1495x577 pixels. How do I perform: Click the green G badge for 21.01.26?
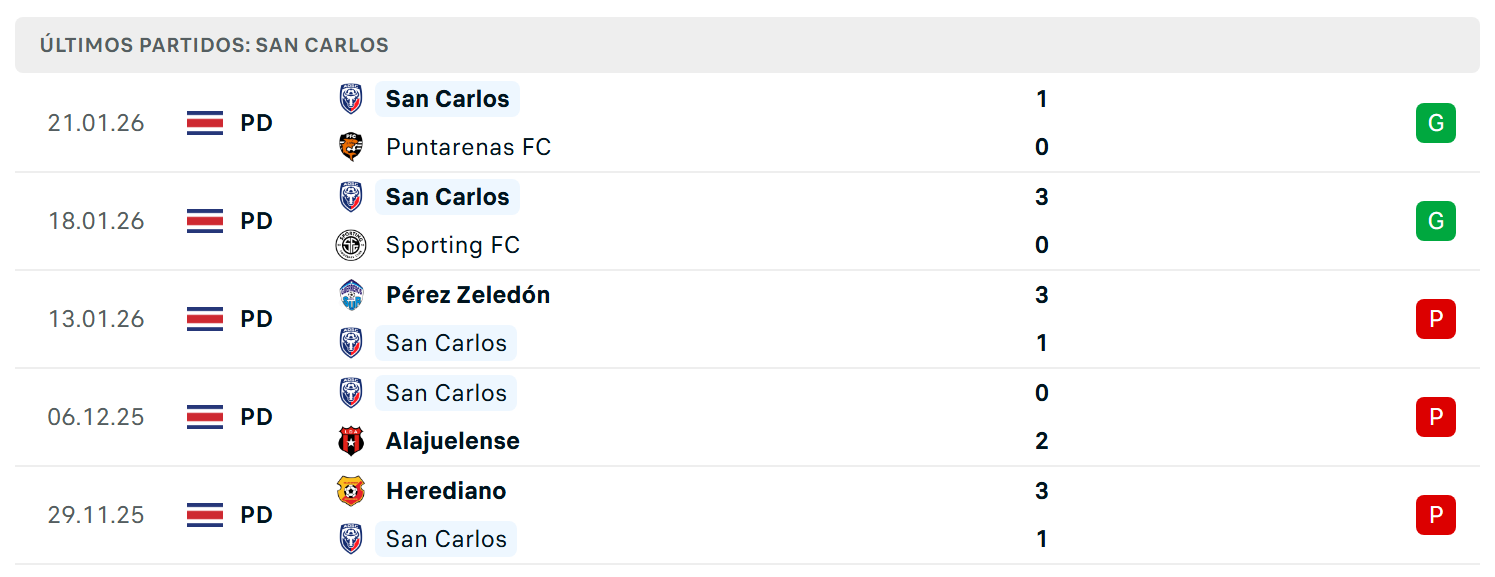click(1436, 123)
